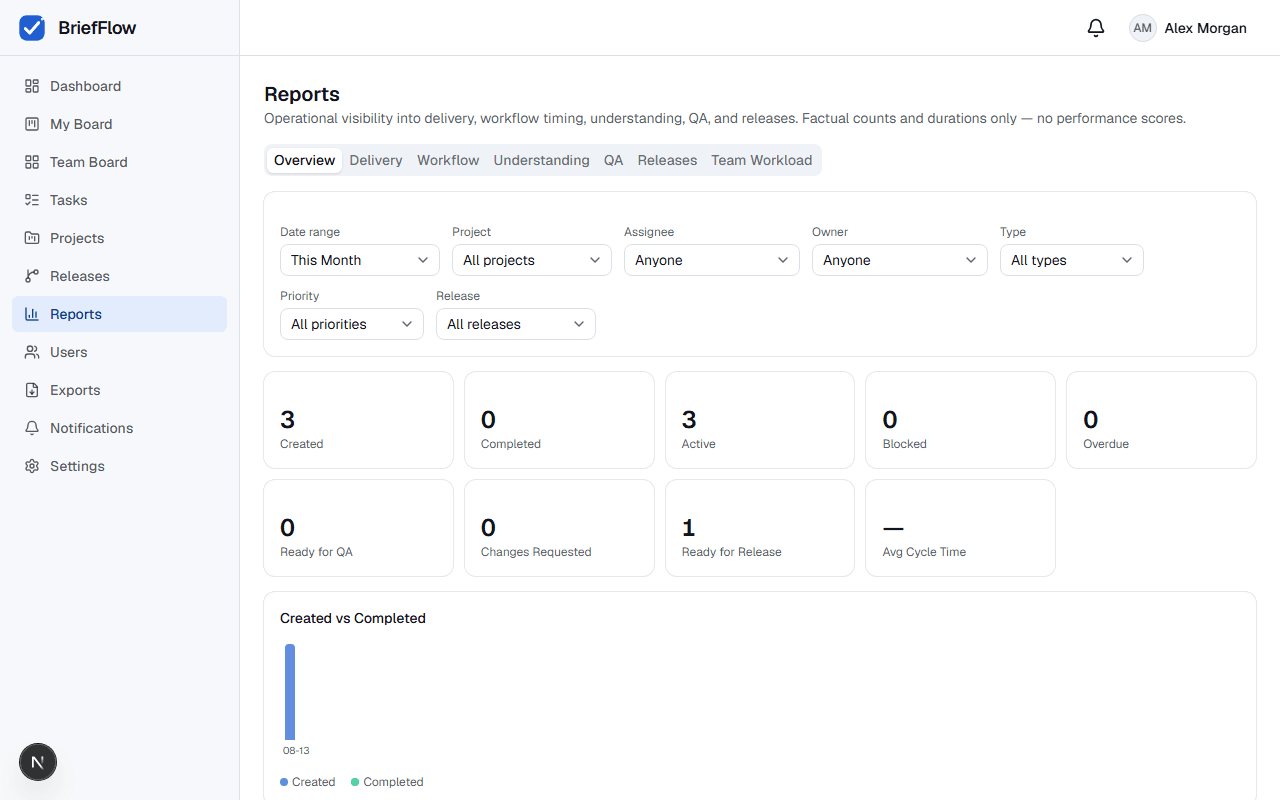Click the Tasks checklist icon in sidebar
1280x800 pixels.
(32, 200)
